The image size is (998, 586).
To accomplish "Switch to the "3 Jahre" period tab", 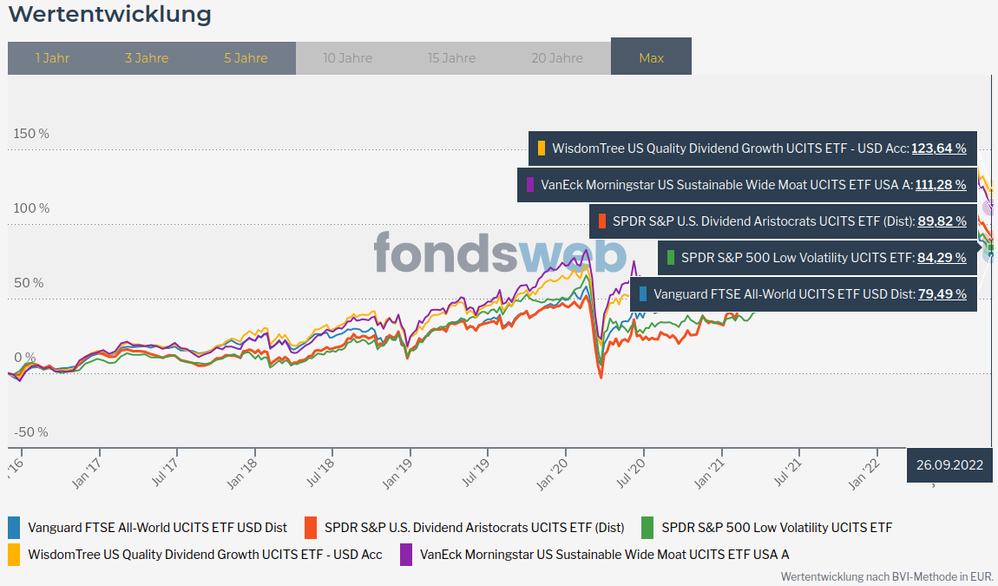I will 146,58.
